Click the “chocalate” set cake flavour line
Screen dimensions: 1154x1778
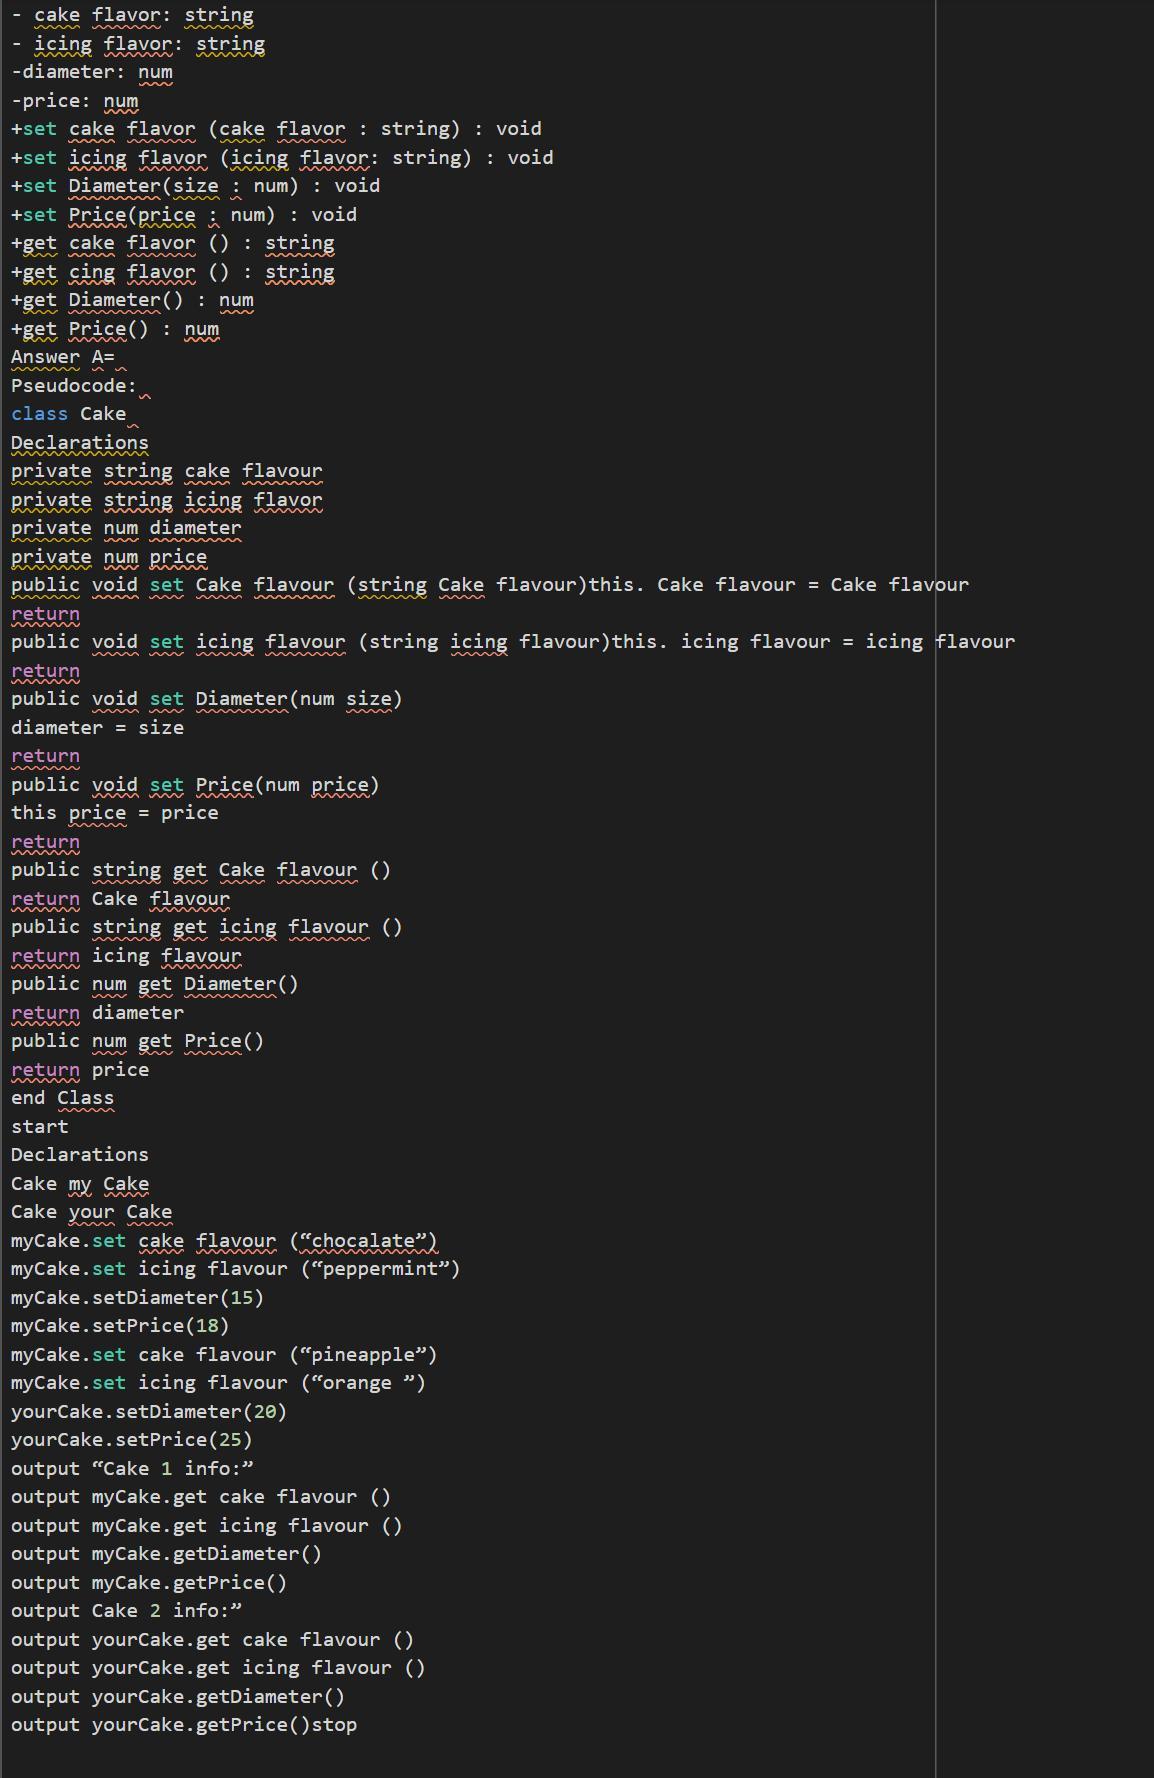(224, 1241)
